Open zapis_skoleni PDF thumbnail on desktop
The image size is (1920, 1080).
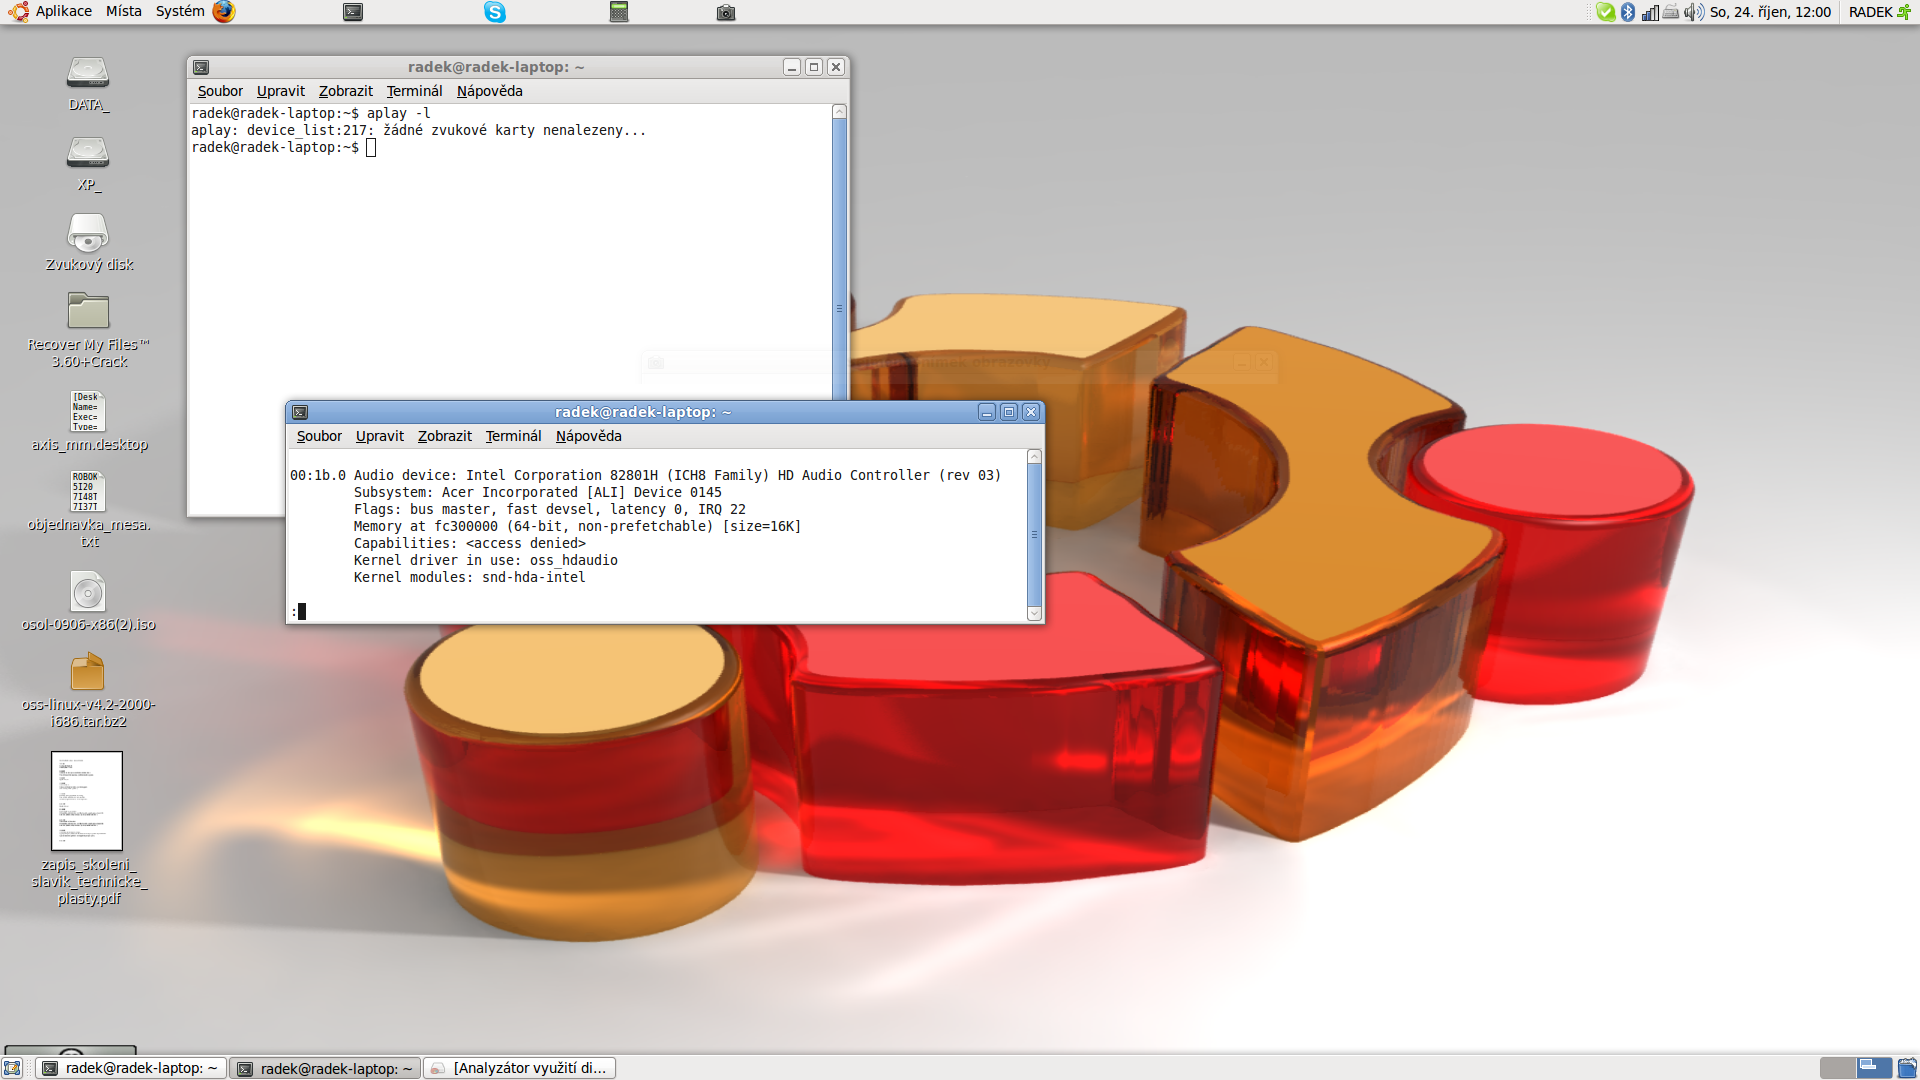tap(87, 801)
